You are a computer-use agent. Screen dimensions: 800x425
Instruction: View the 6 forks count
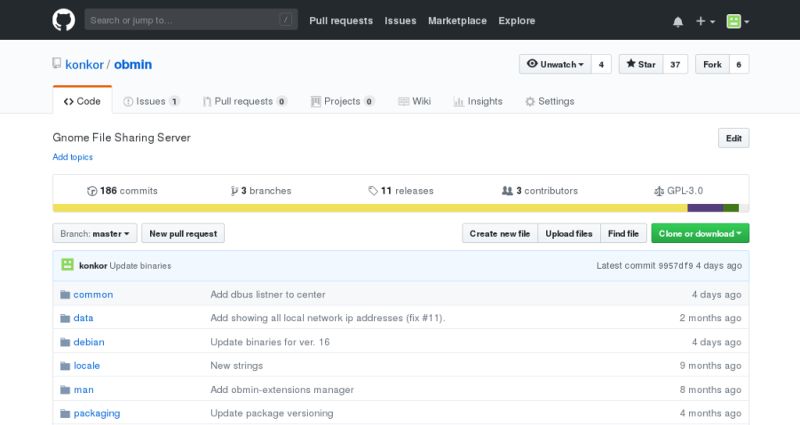739,64
